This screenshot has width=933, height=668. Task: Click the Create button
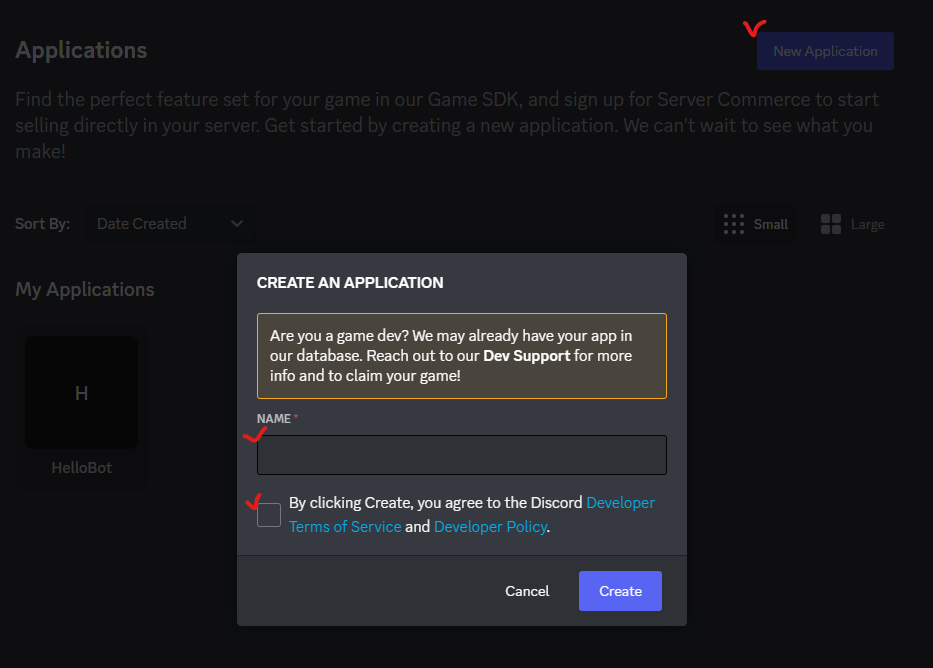620,591
